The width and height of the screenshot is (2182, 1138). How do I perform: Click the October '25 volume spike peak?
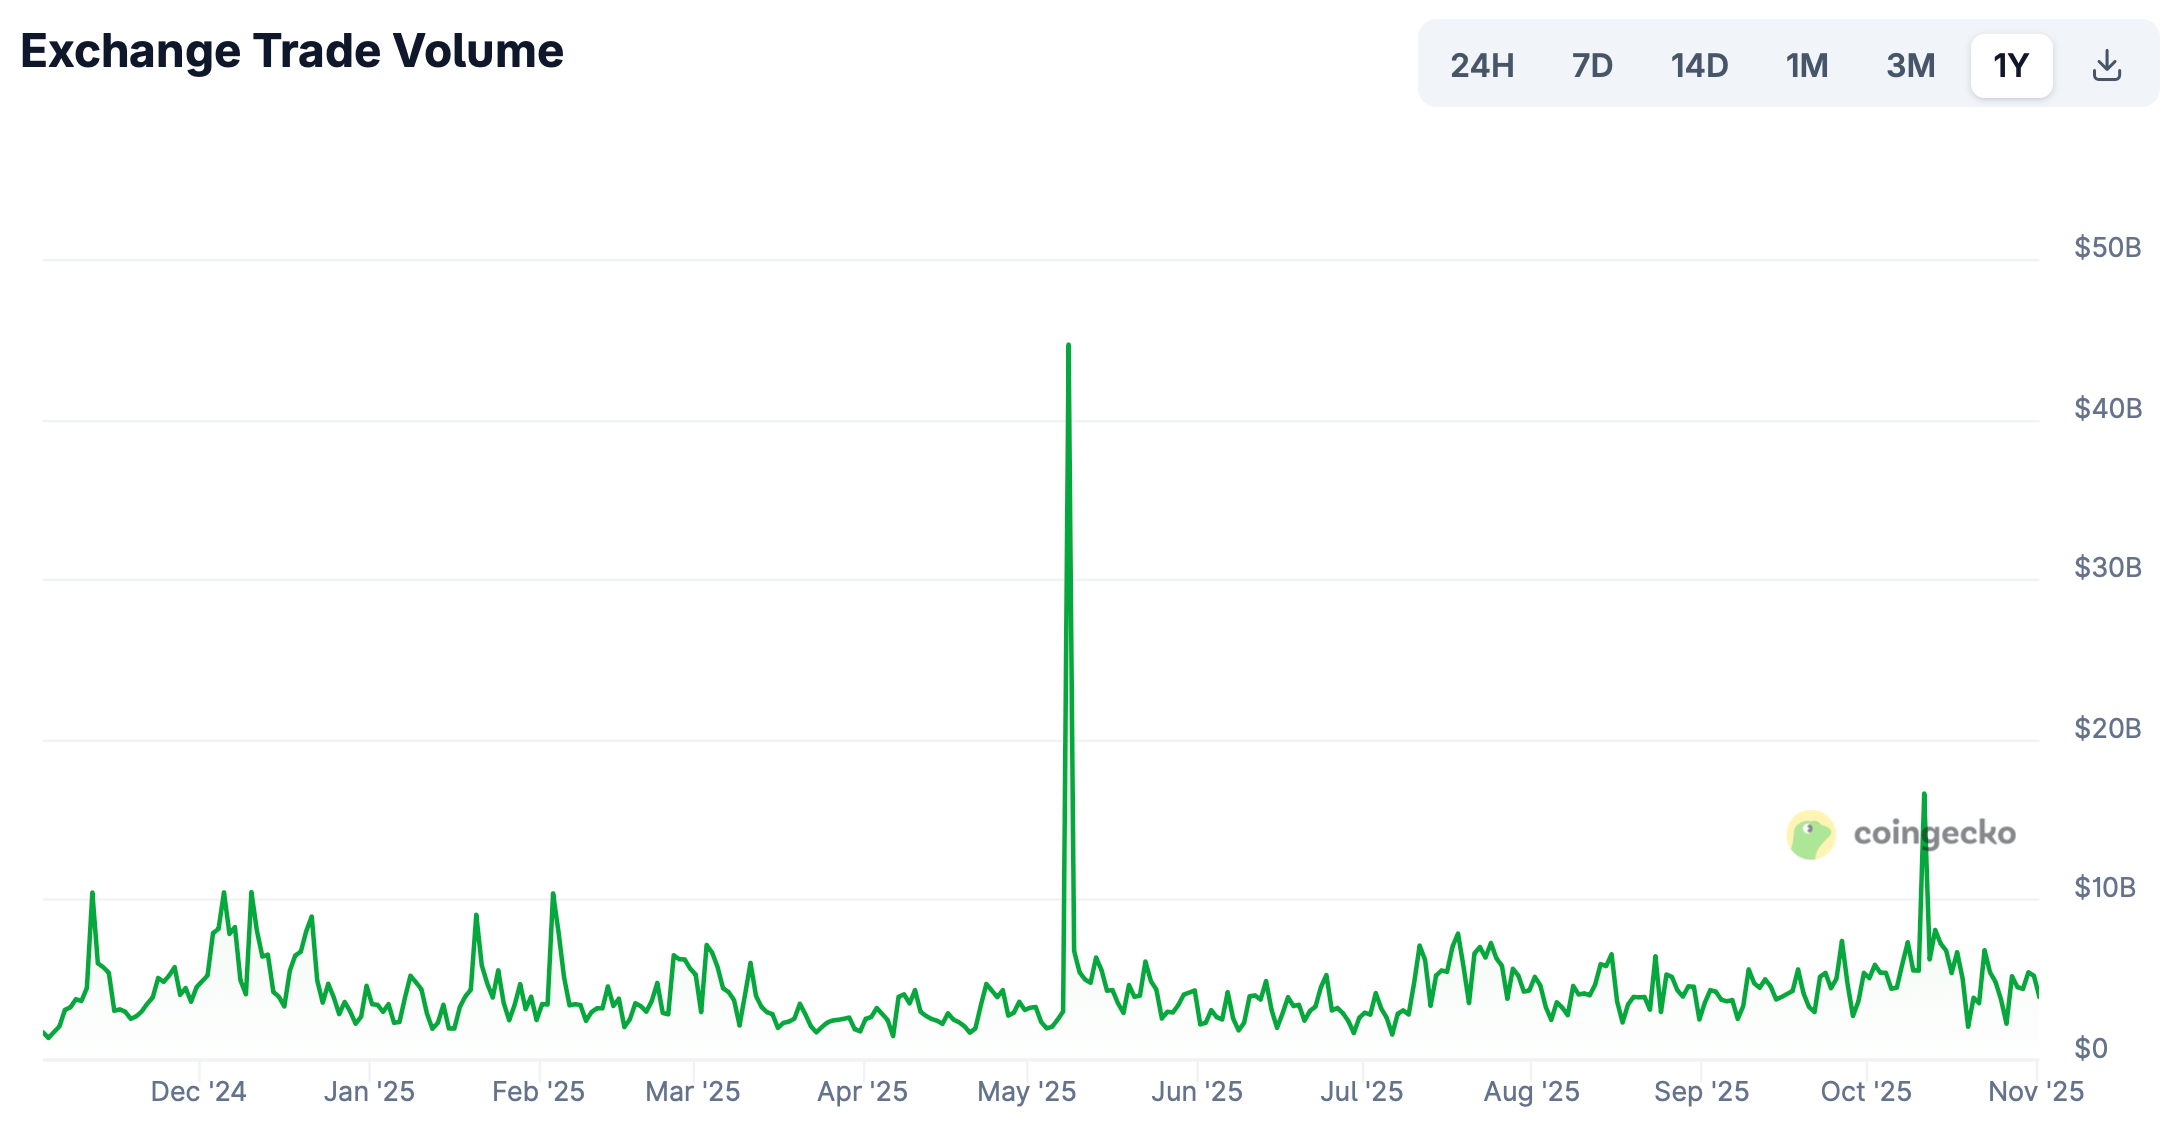tap(1924, 795)
